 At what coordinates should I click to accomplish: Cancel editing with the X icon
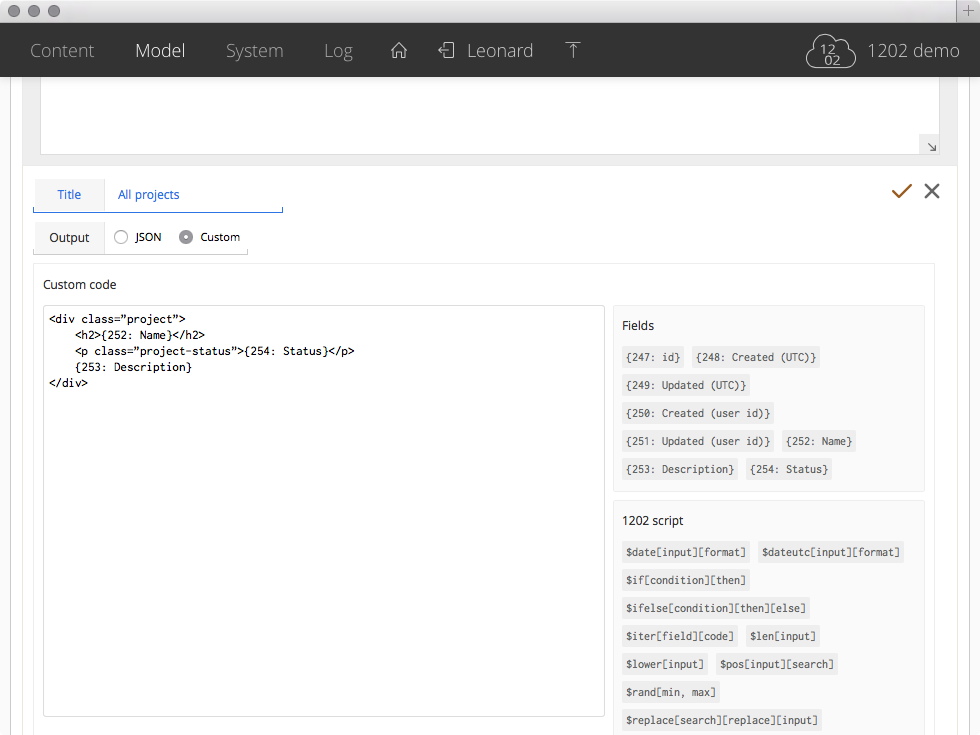click(932, 191)
